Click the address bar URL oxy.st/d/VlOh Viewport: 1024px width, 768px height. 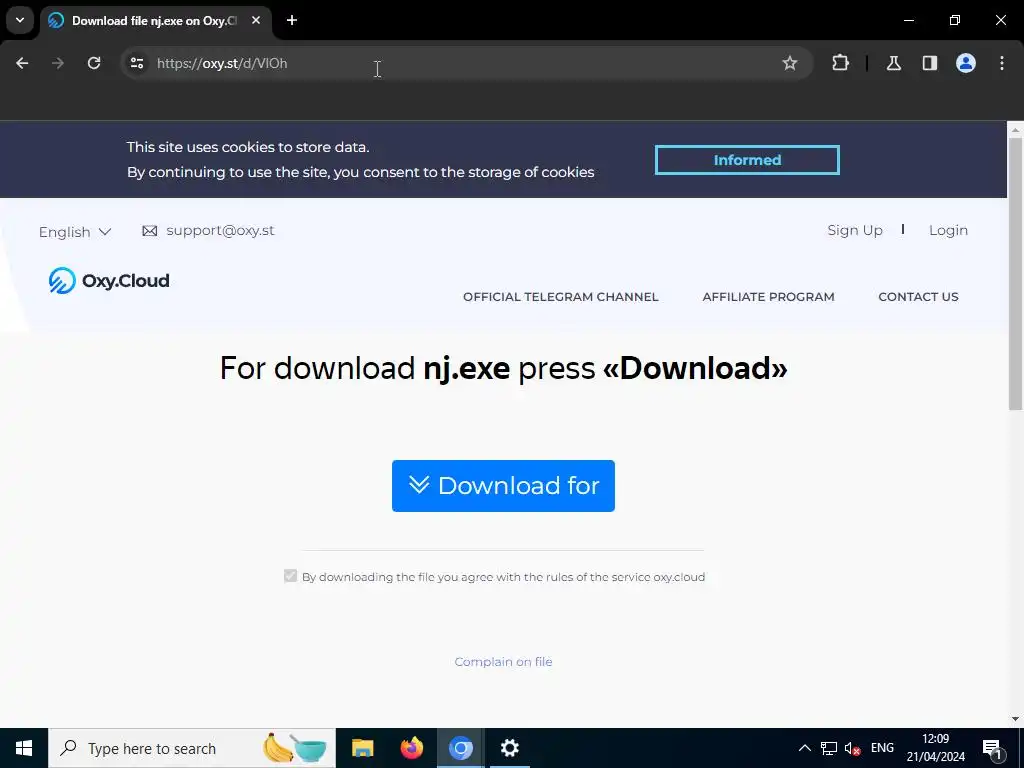click(x=222, y=63)
